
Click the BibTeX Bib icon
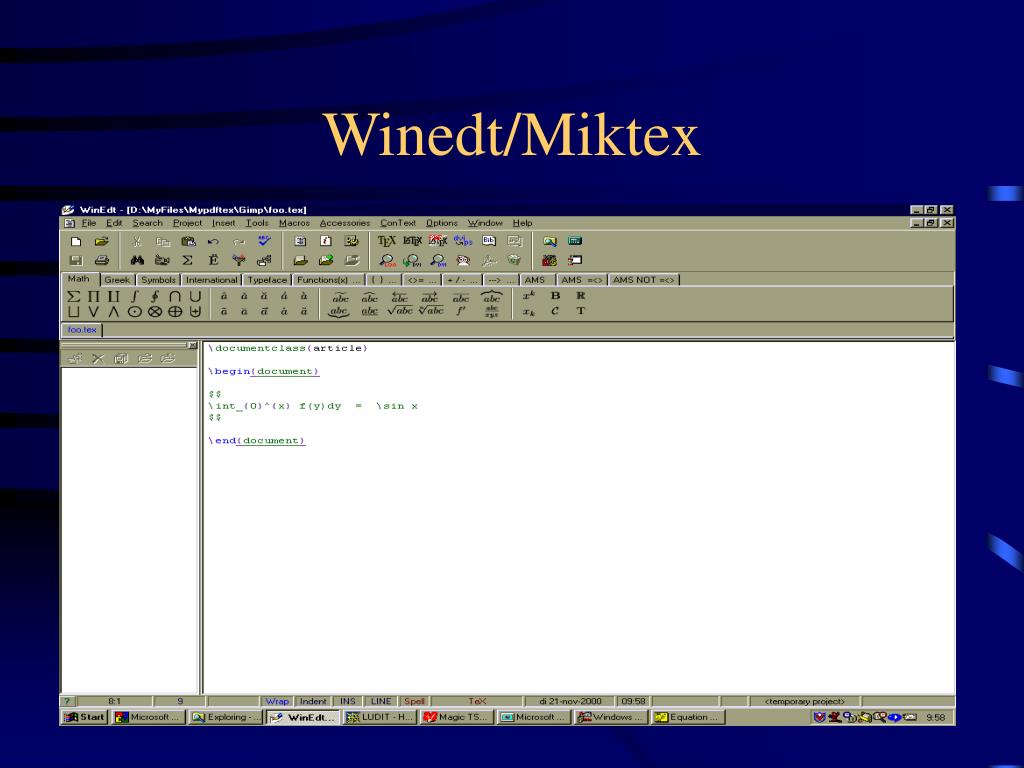tap(488, 241)
